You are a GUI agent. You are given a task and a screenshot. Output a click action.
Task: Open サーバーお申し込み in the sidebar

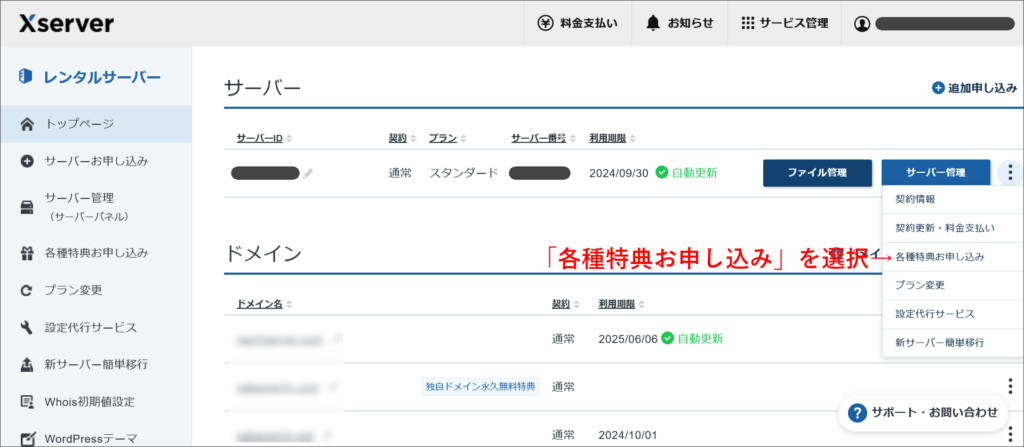coord(96,161)
